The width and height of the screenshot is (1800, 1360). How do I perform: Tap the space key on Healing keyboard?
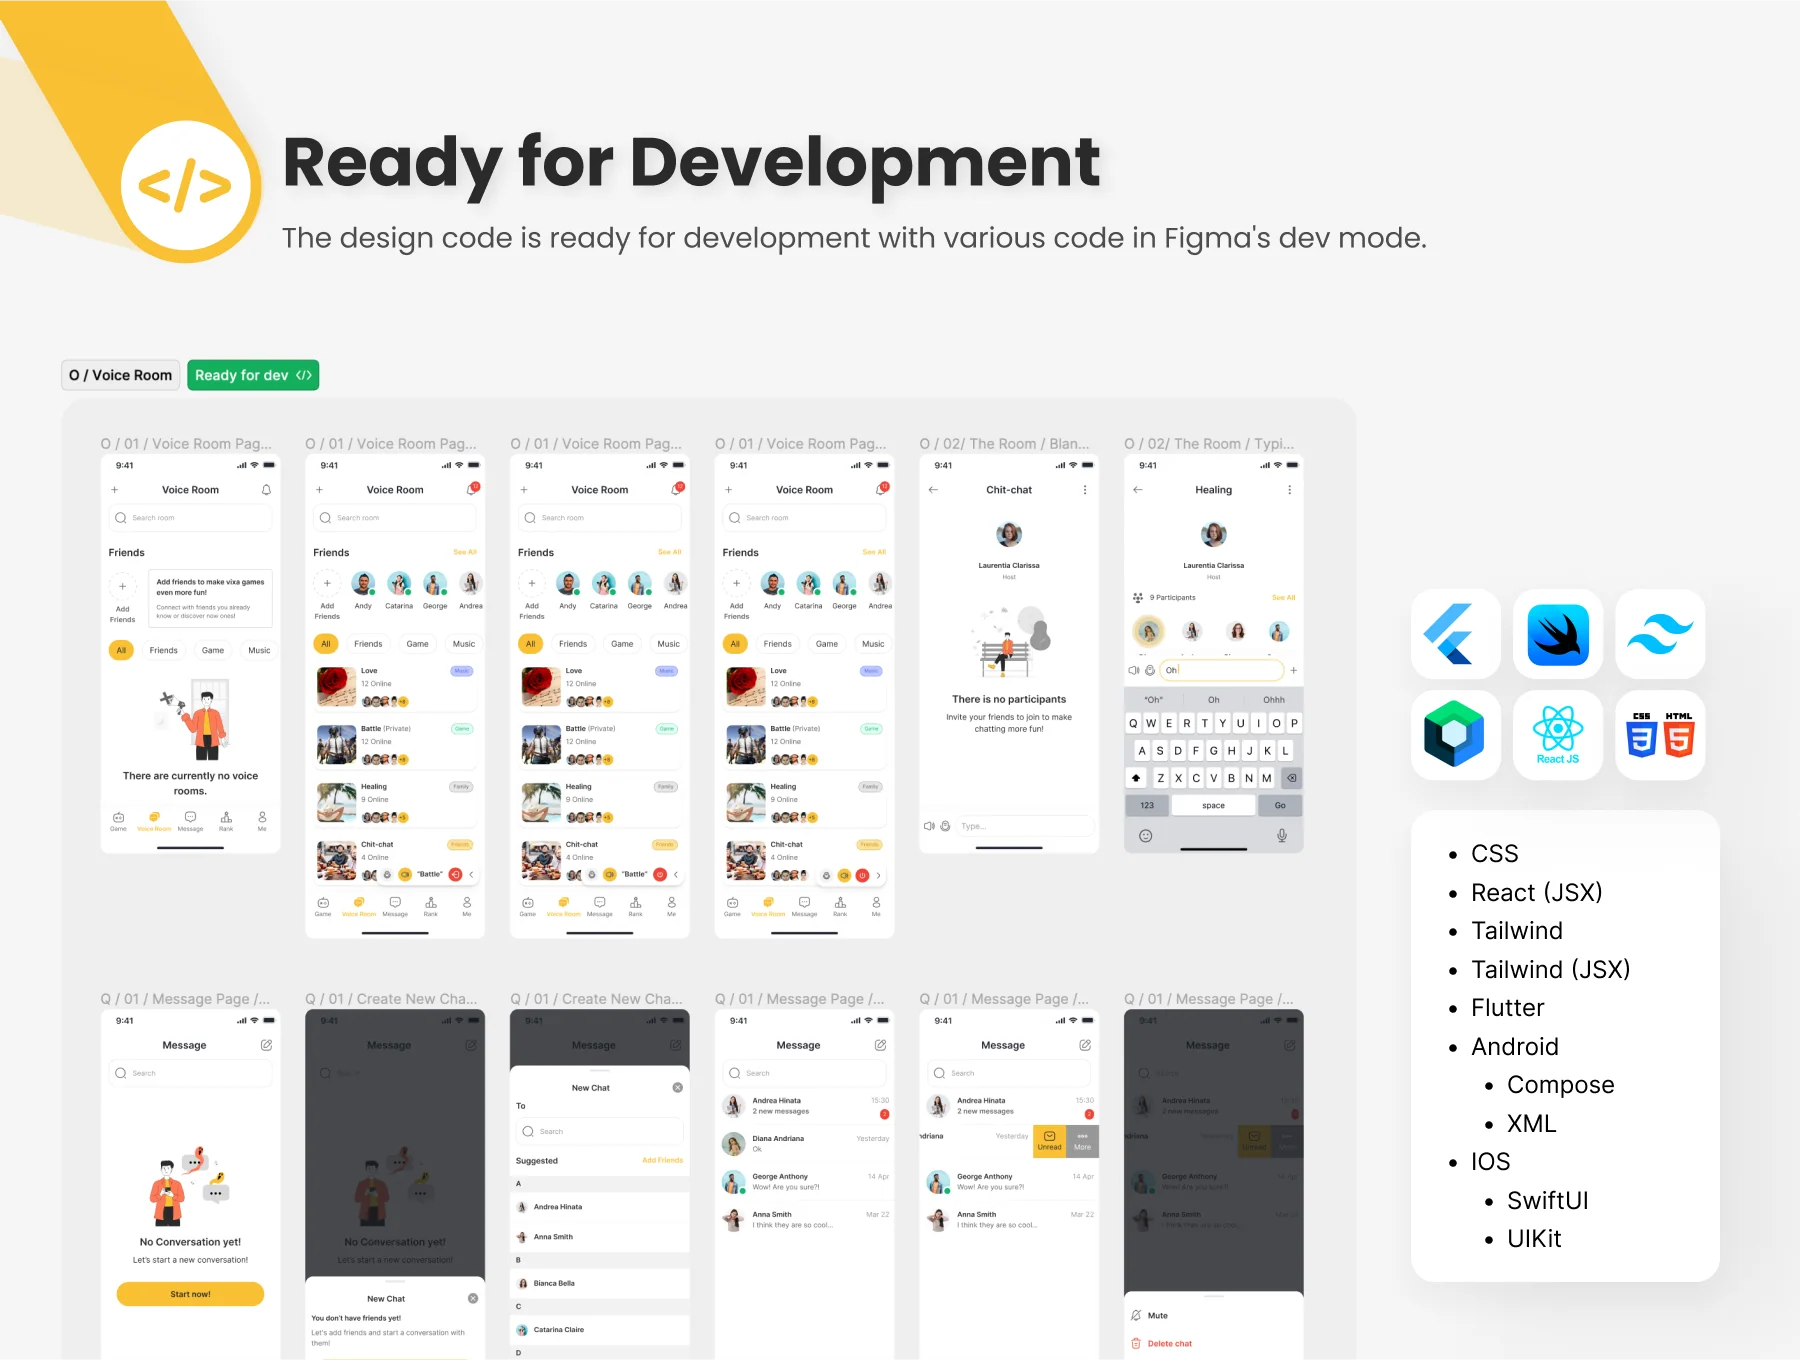(1213, 805)
